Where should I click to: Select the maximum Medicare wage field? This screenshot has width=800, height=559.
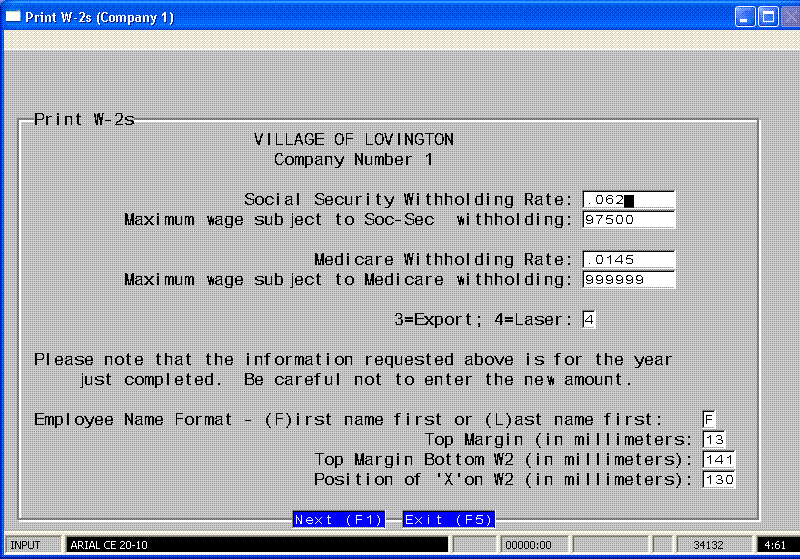(x=628, y=280)
